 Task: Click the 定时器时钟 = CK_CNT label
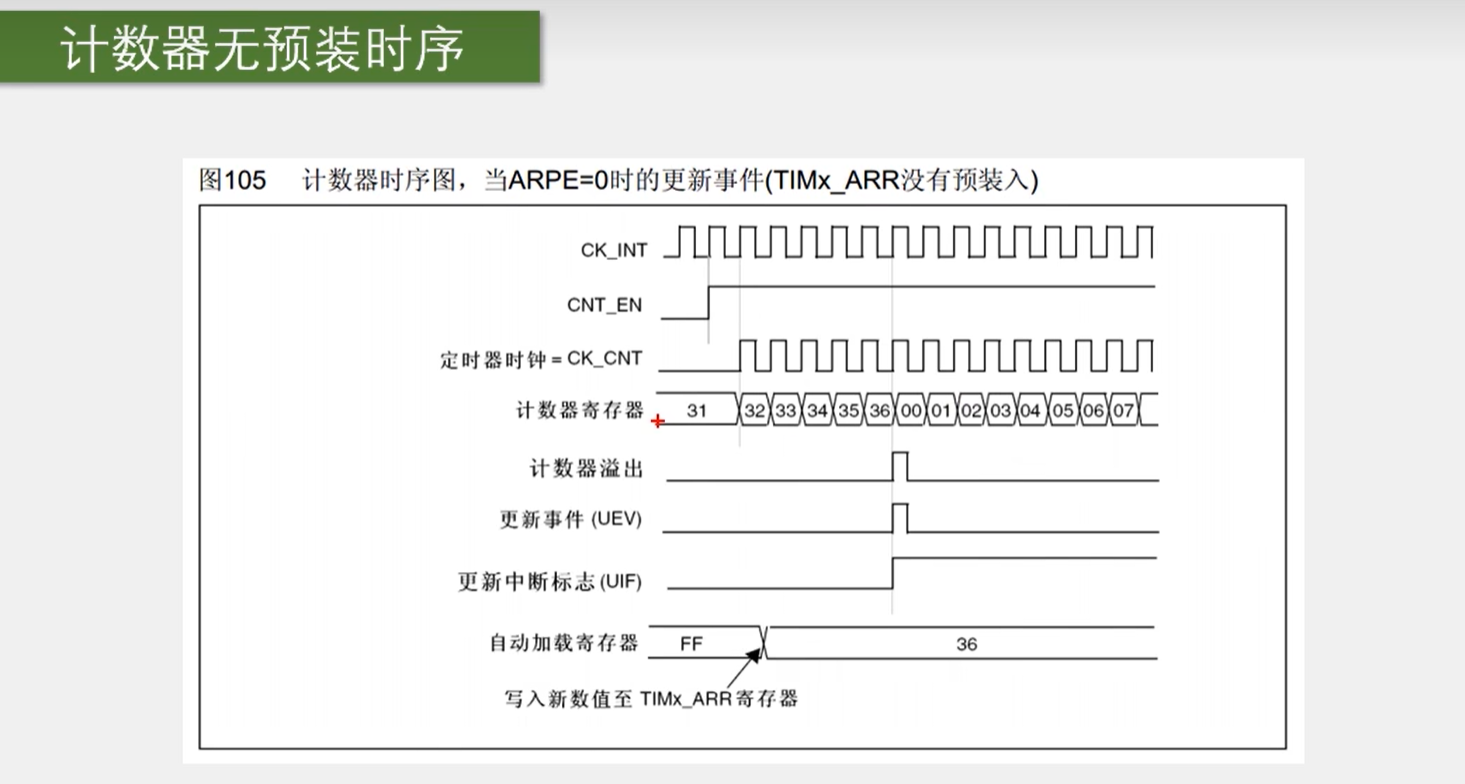coord(541,358)
